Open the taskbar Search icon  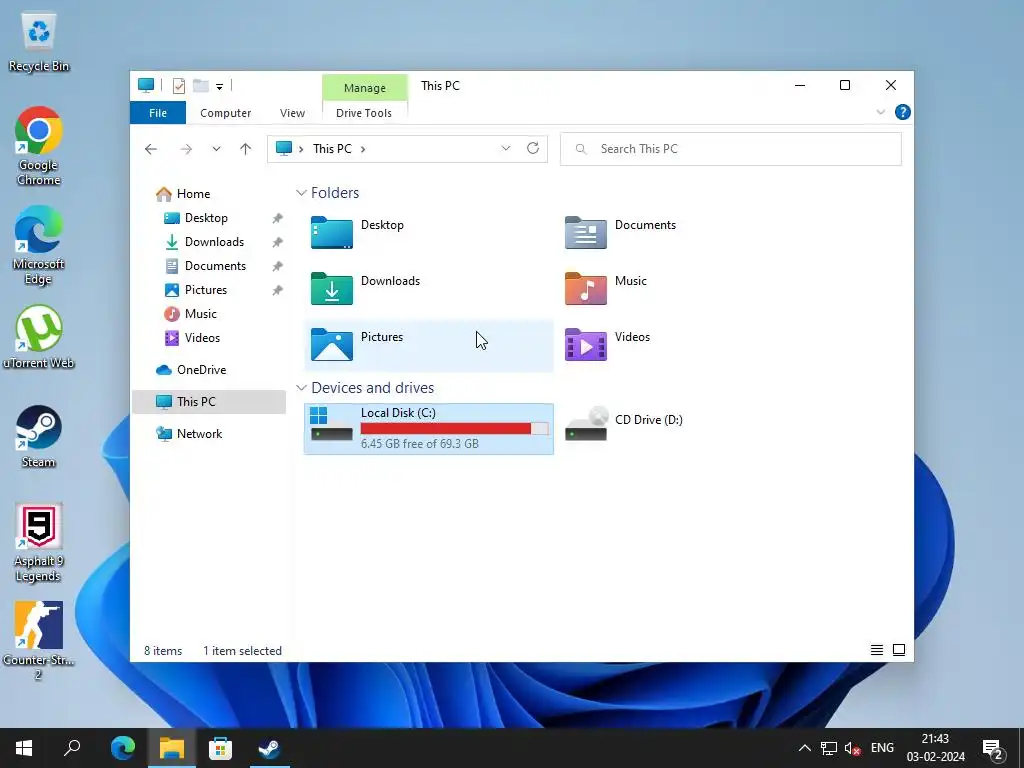72,748
